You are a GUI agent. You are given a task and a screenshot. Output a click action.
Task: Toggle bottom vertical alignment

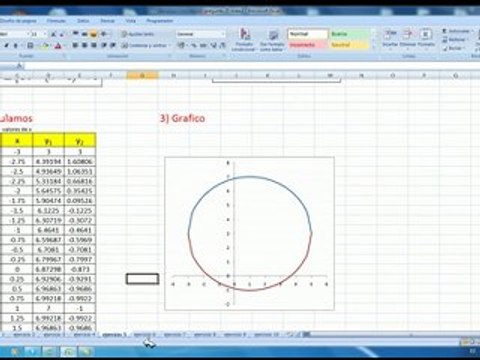click(94, 34)
